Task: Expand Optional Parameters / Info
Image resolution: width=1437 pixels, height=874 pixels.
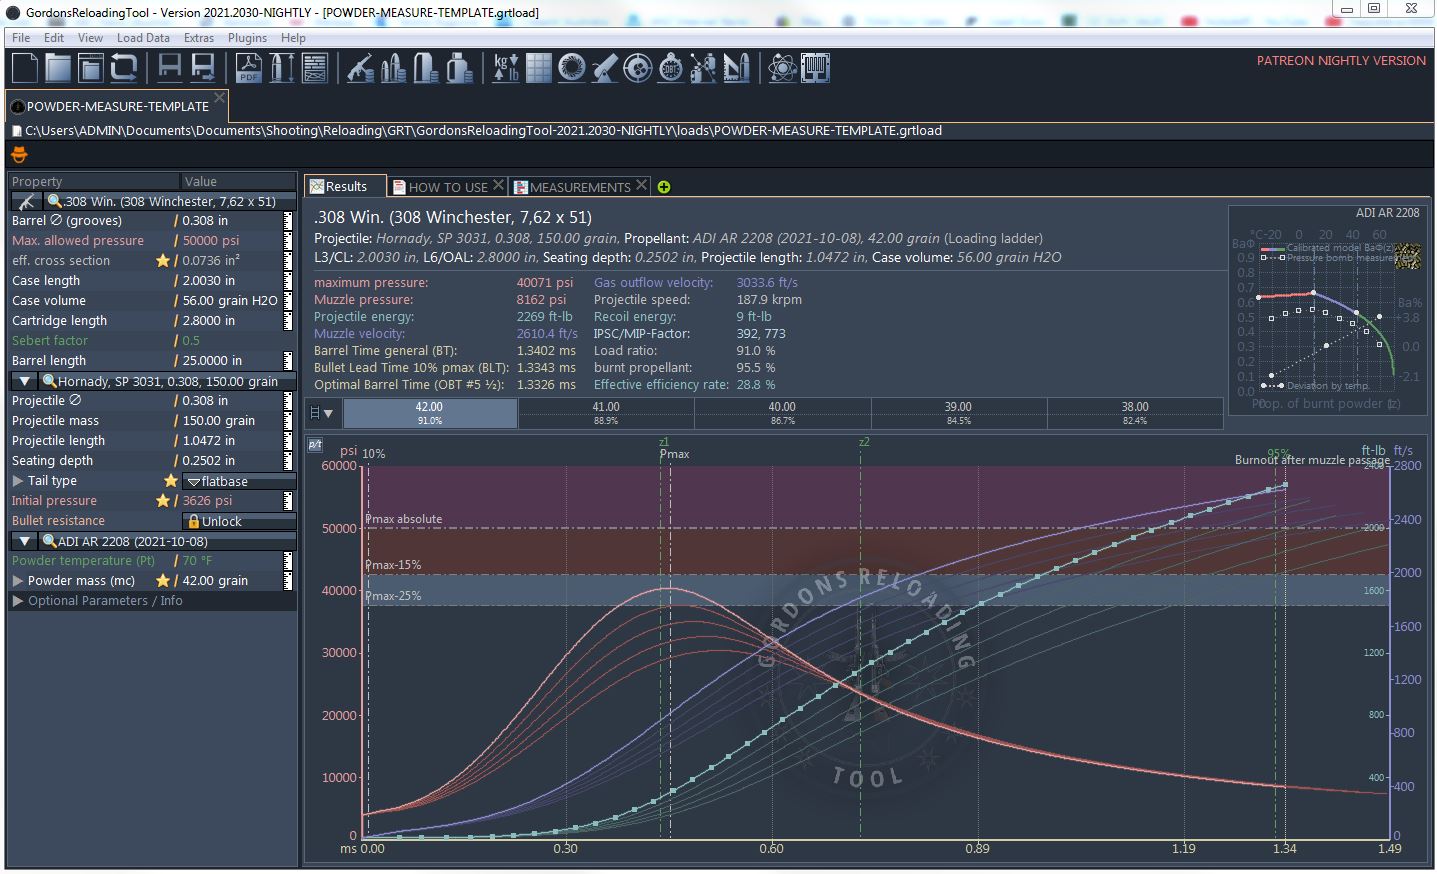Action: pos(17,600)
